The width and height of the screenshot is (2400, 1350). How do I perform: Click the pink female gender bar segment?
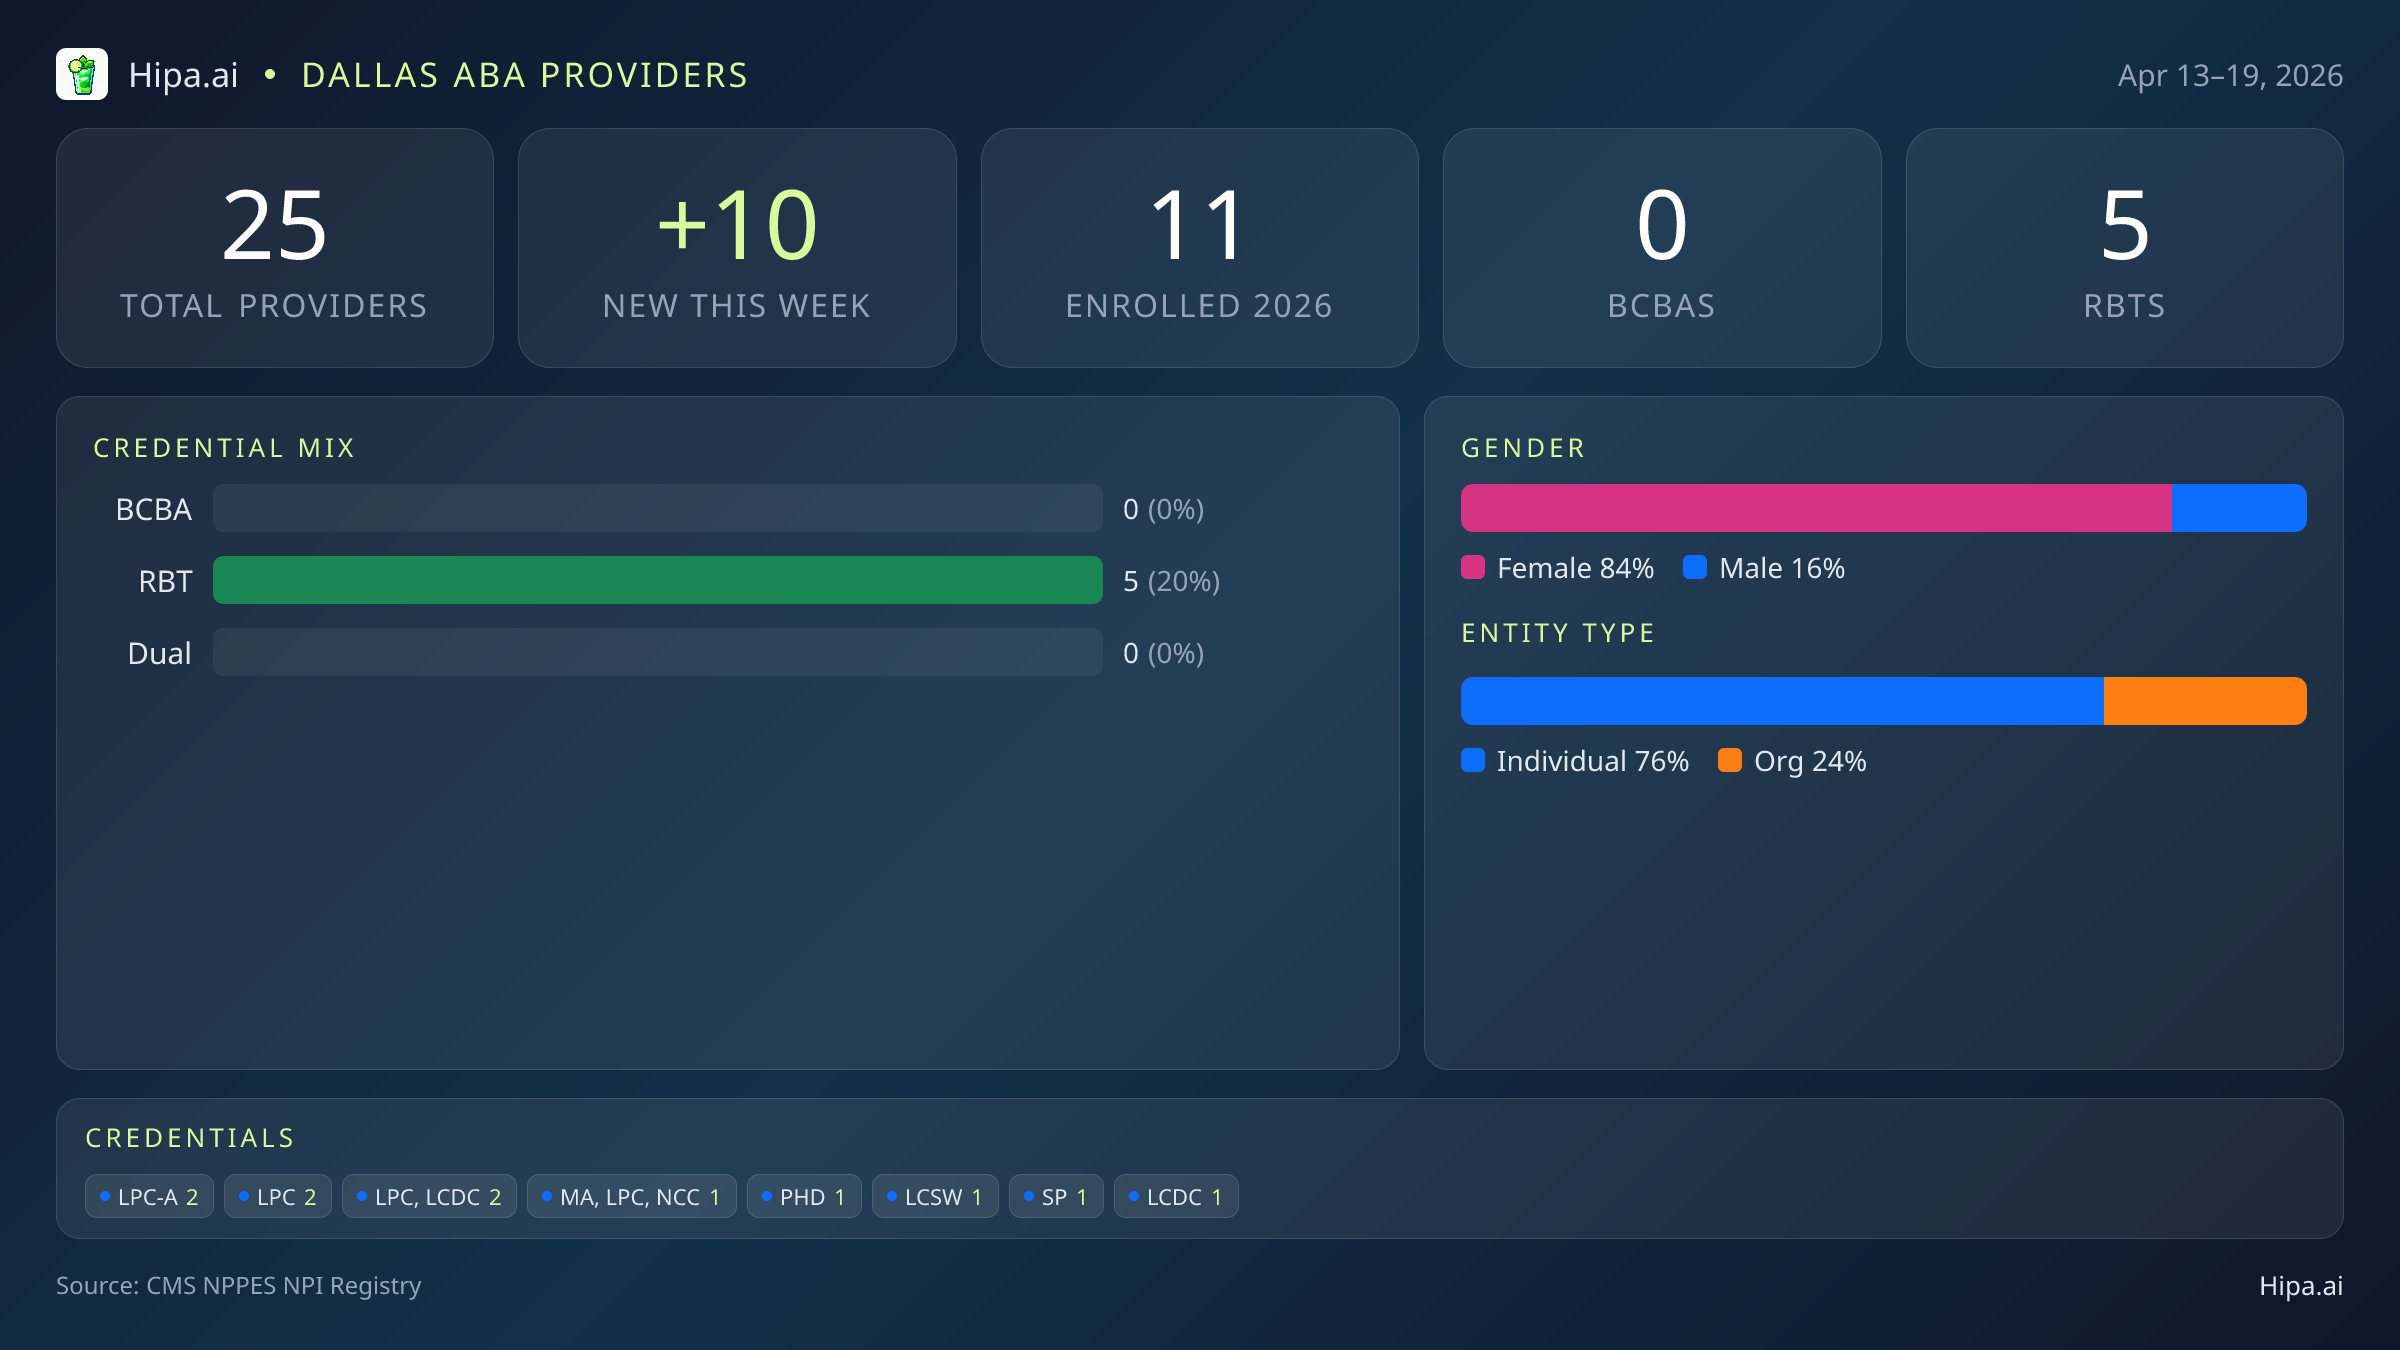click(1815, 508)
